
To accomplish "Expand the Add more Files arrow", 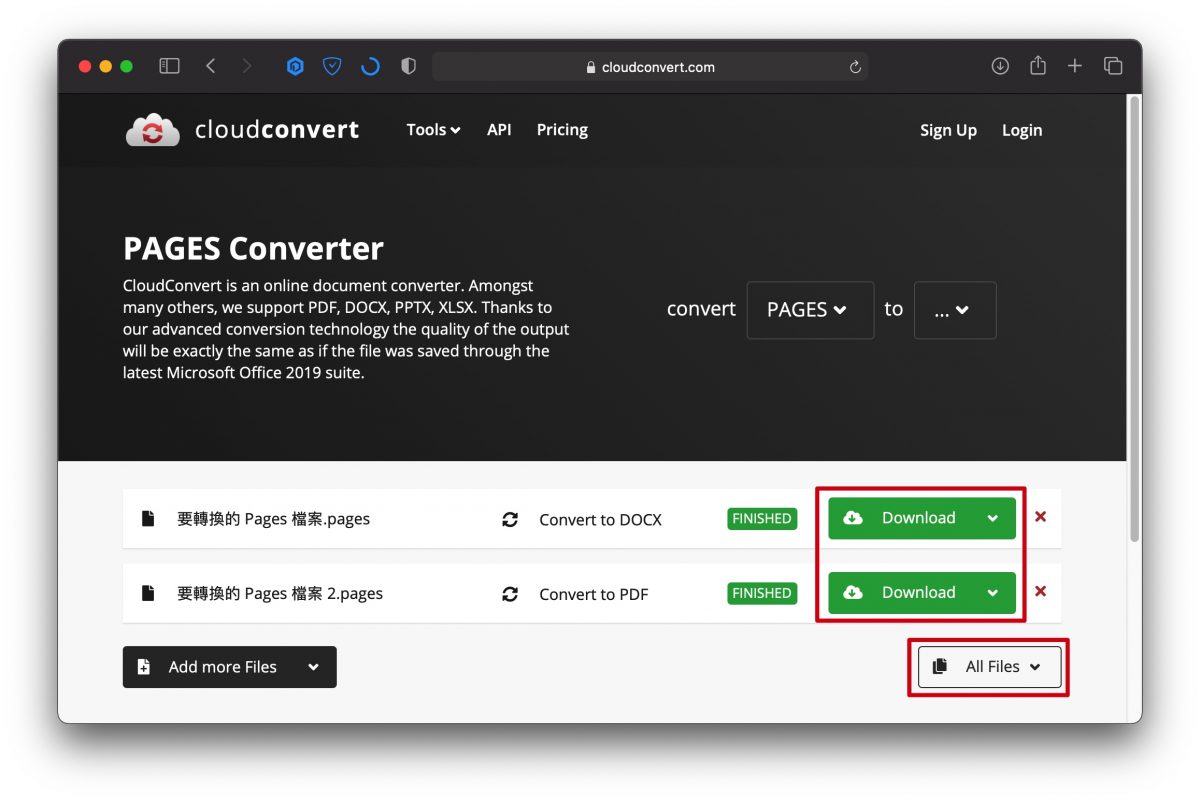I will tap(313, 667).
